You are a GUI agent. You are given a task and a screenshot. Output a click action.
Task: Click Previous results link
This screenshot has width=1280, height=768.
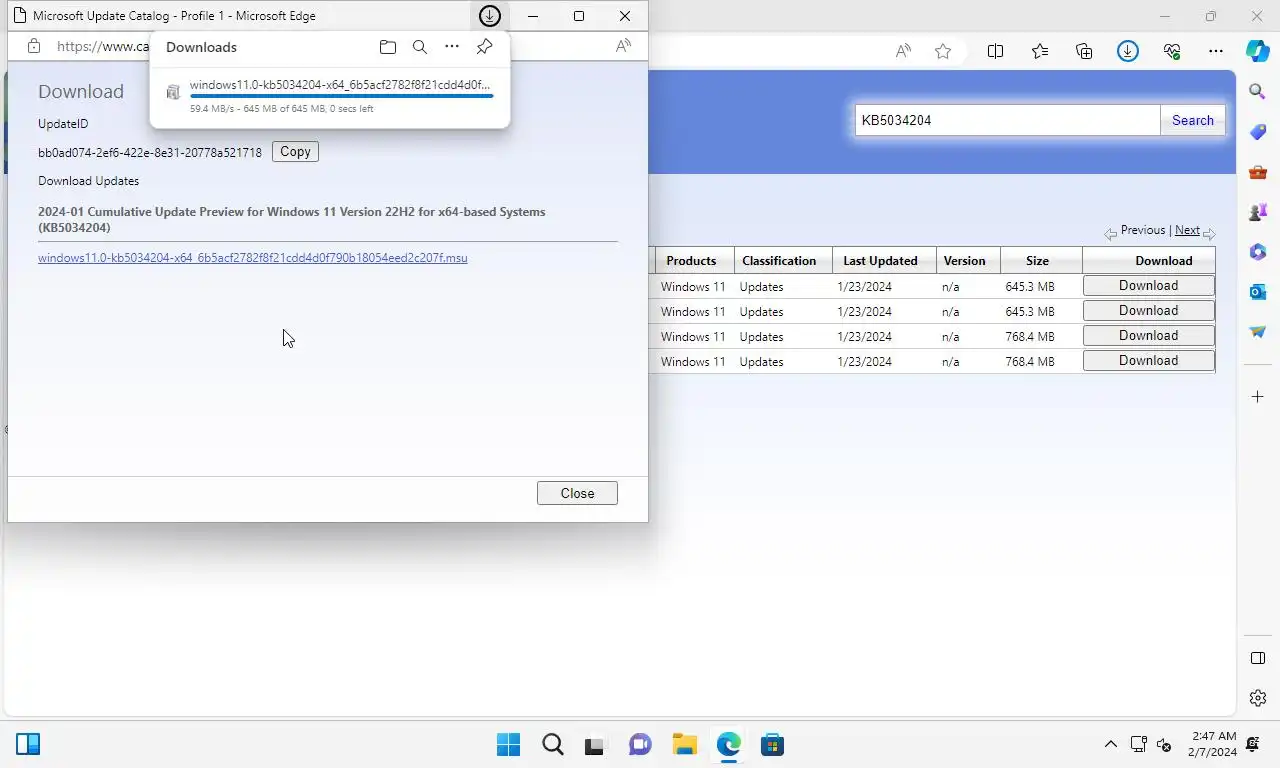coord(1143,230)
